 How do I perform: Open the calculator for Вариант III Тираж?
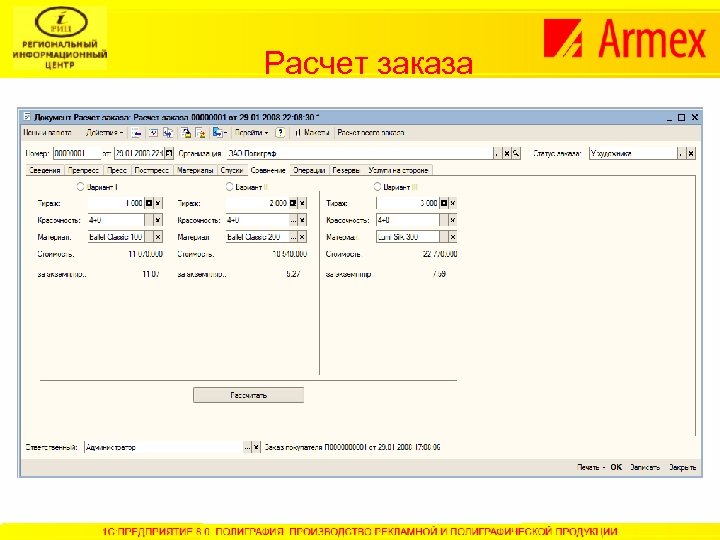444,203
